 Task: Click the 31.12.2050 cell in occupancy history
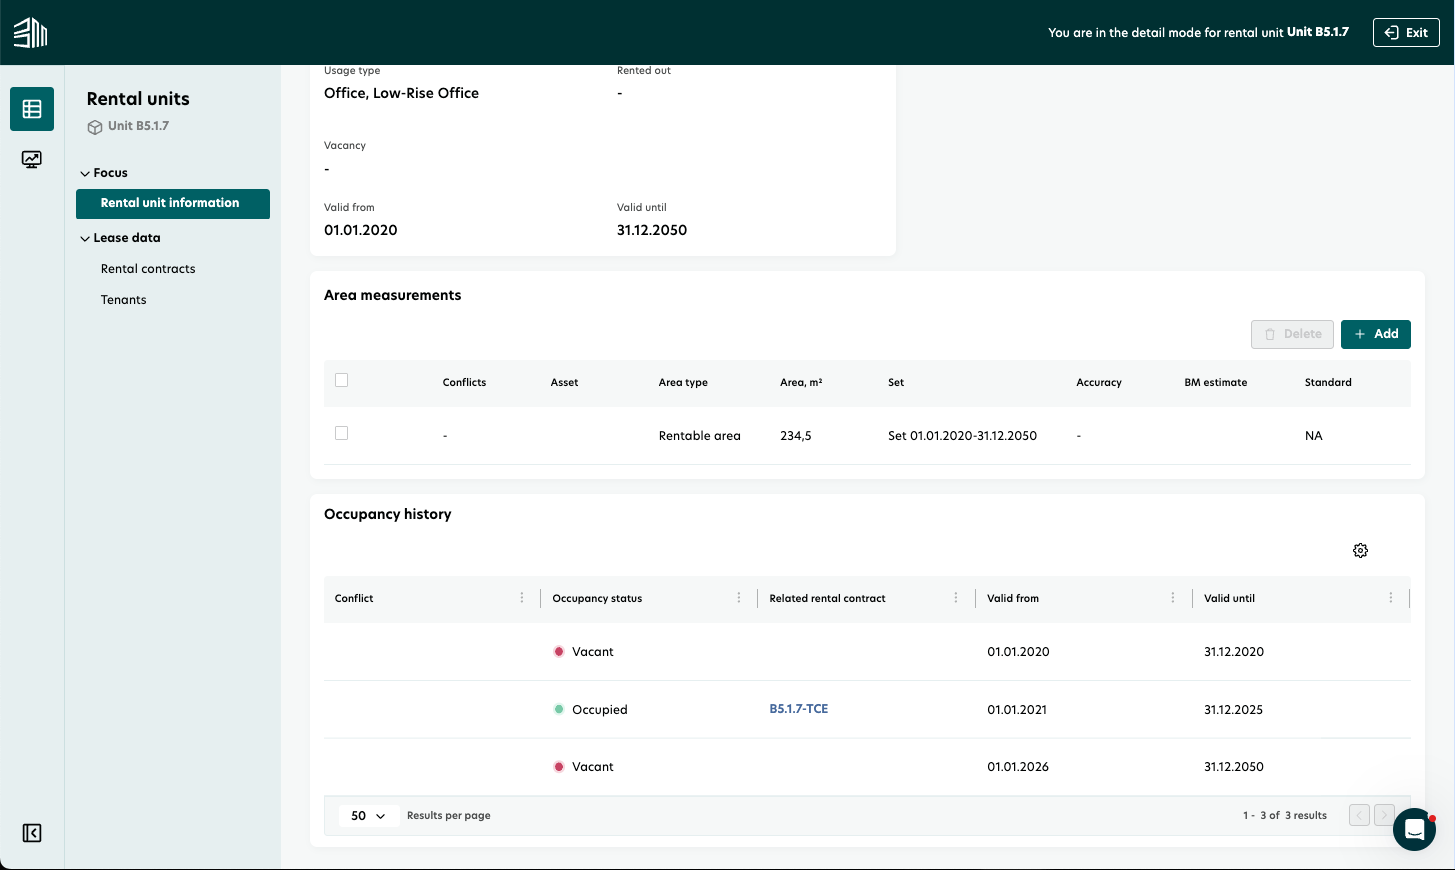tap(1234, 767)
